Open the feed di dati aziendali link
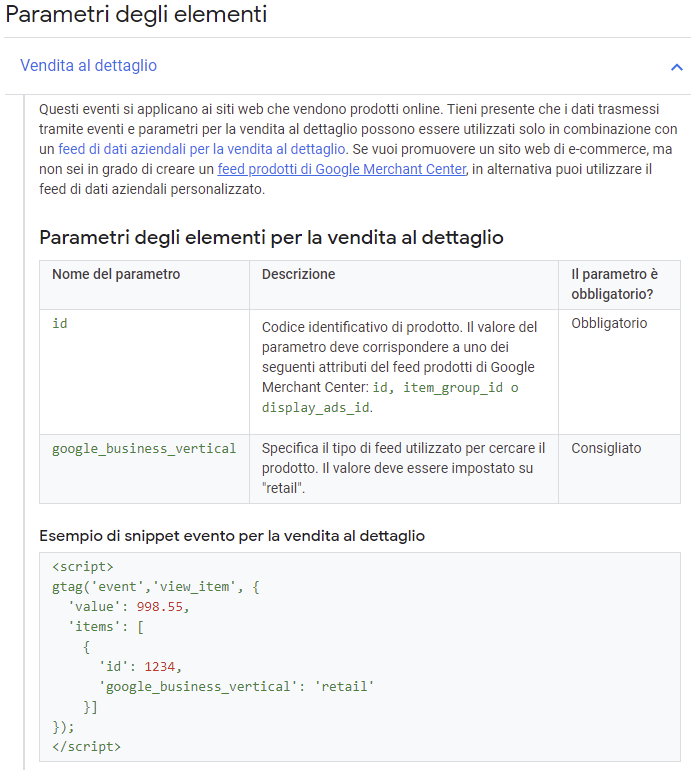The width and height of the screenshot is (691, 770). click(201, 149)
